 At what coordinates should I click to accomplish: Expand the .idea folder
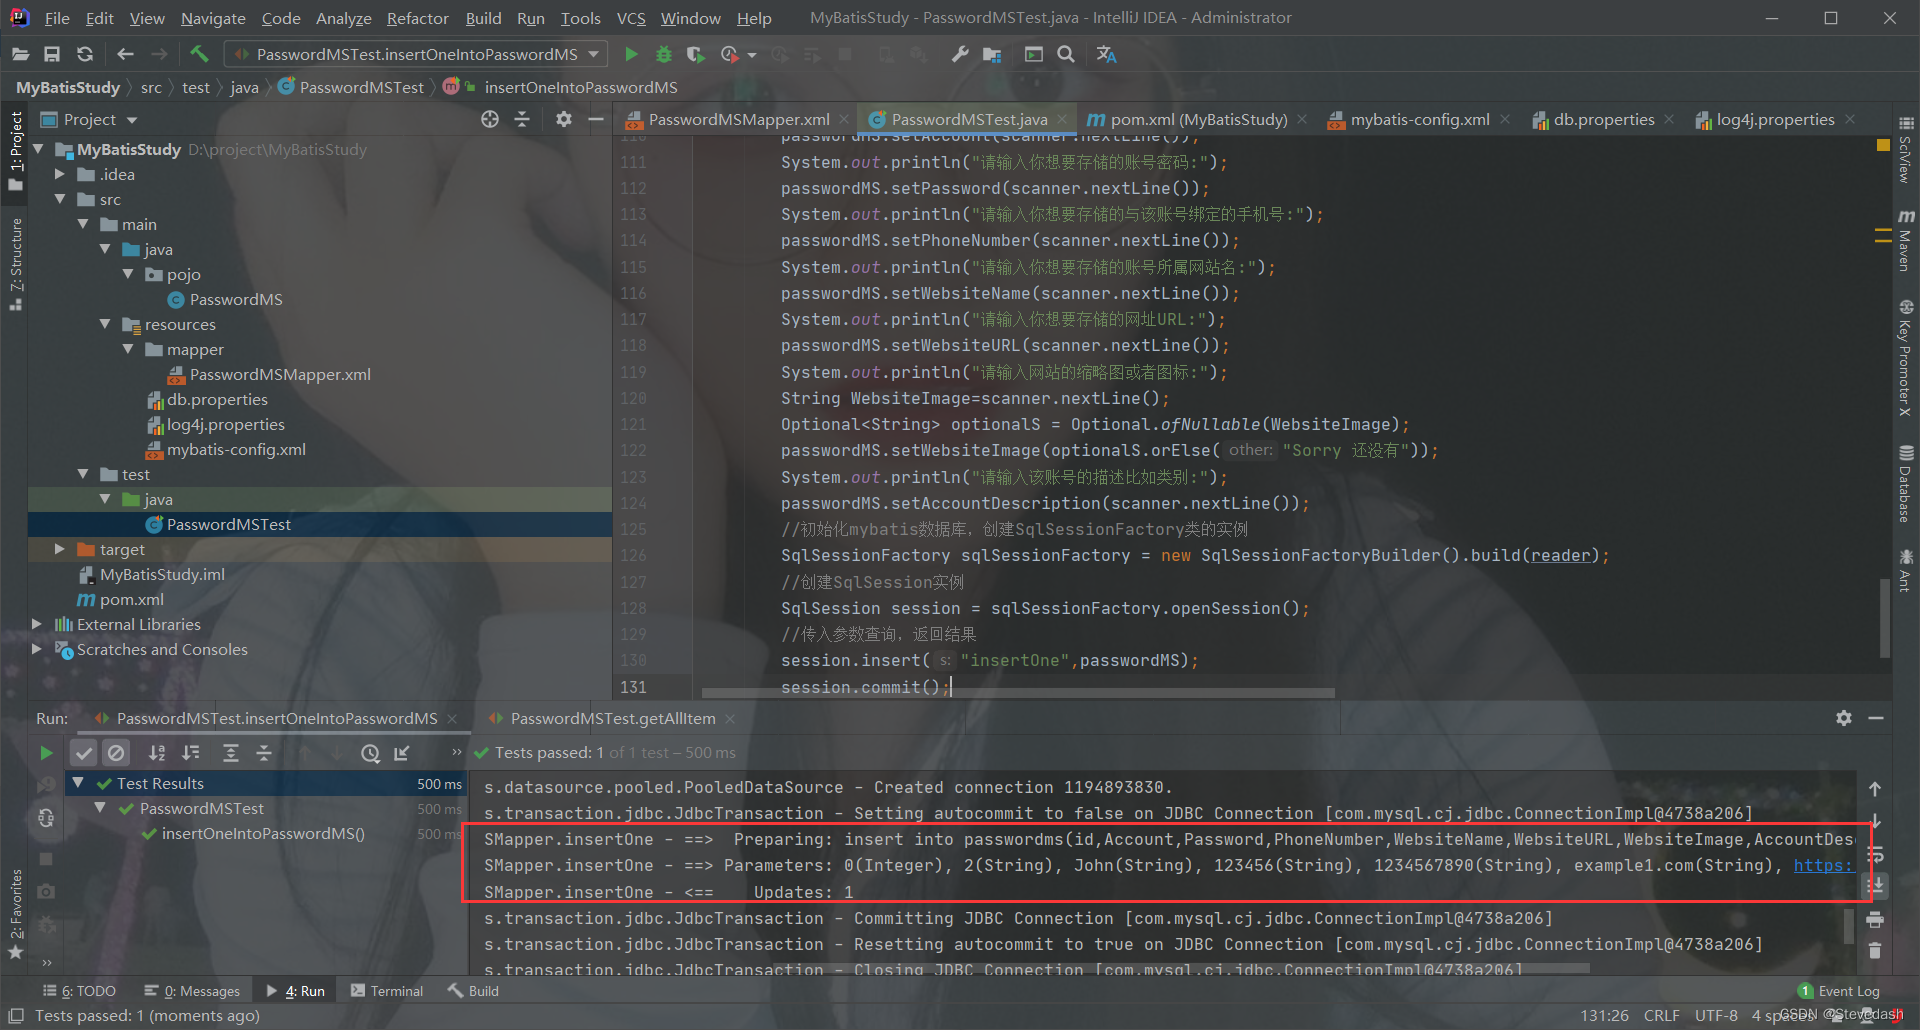coord(60,174)
